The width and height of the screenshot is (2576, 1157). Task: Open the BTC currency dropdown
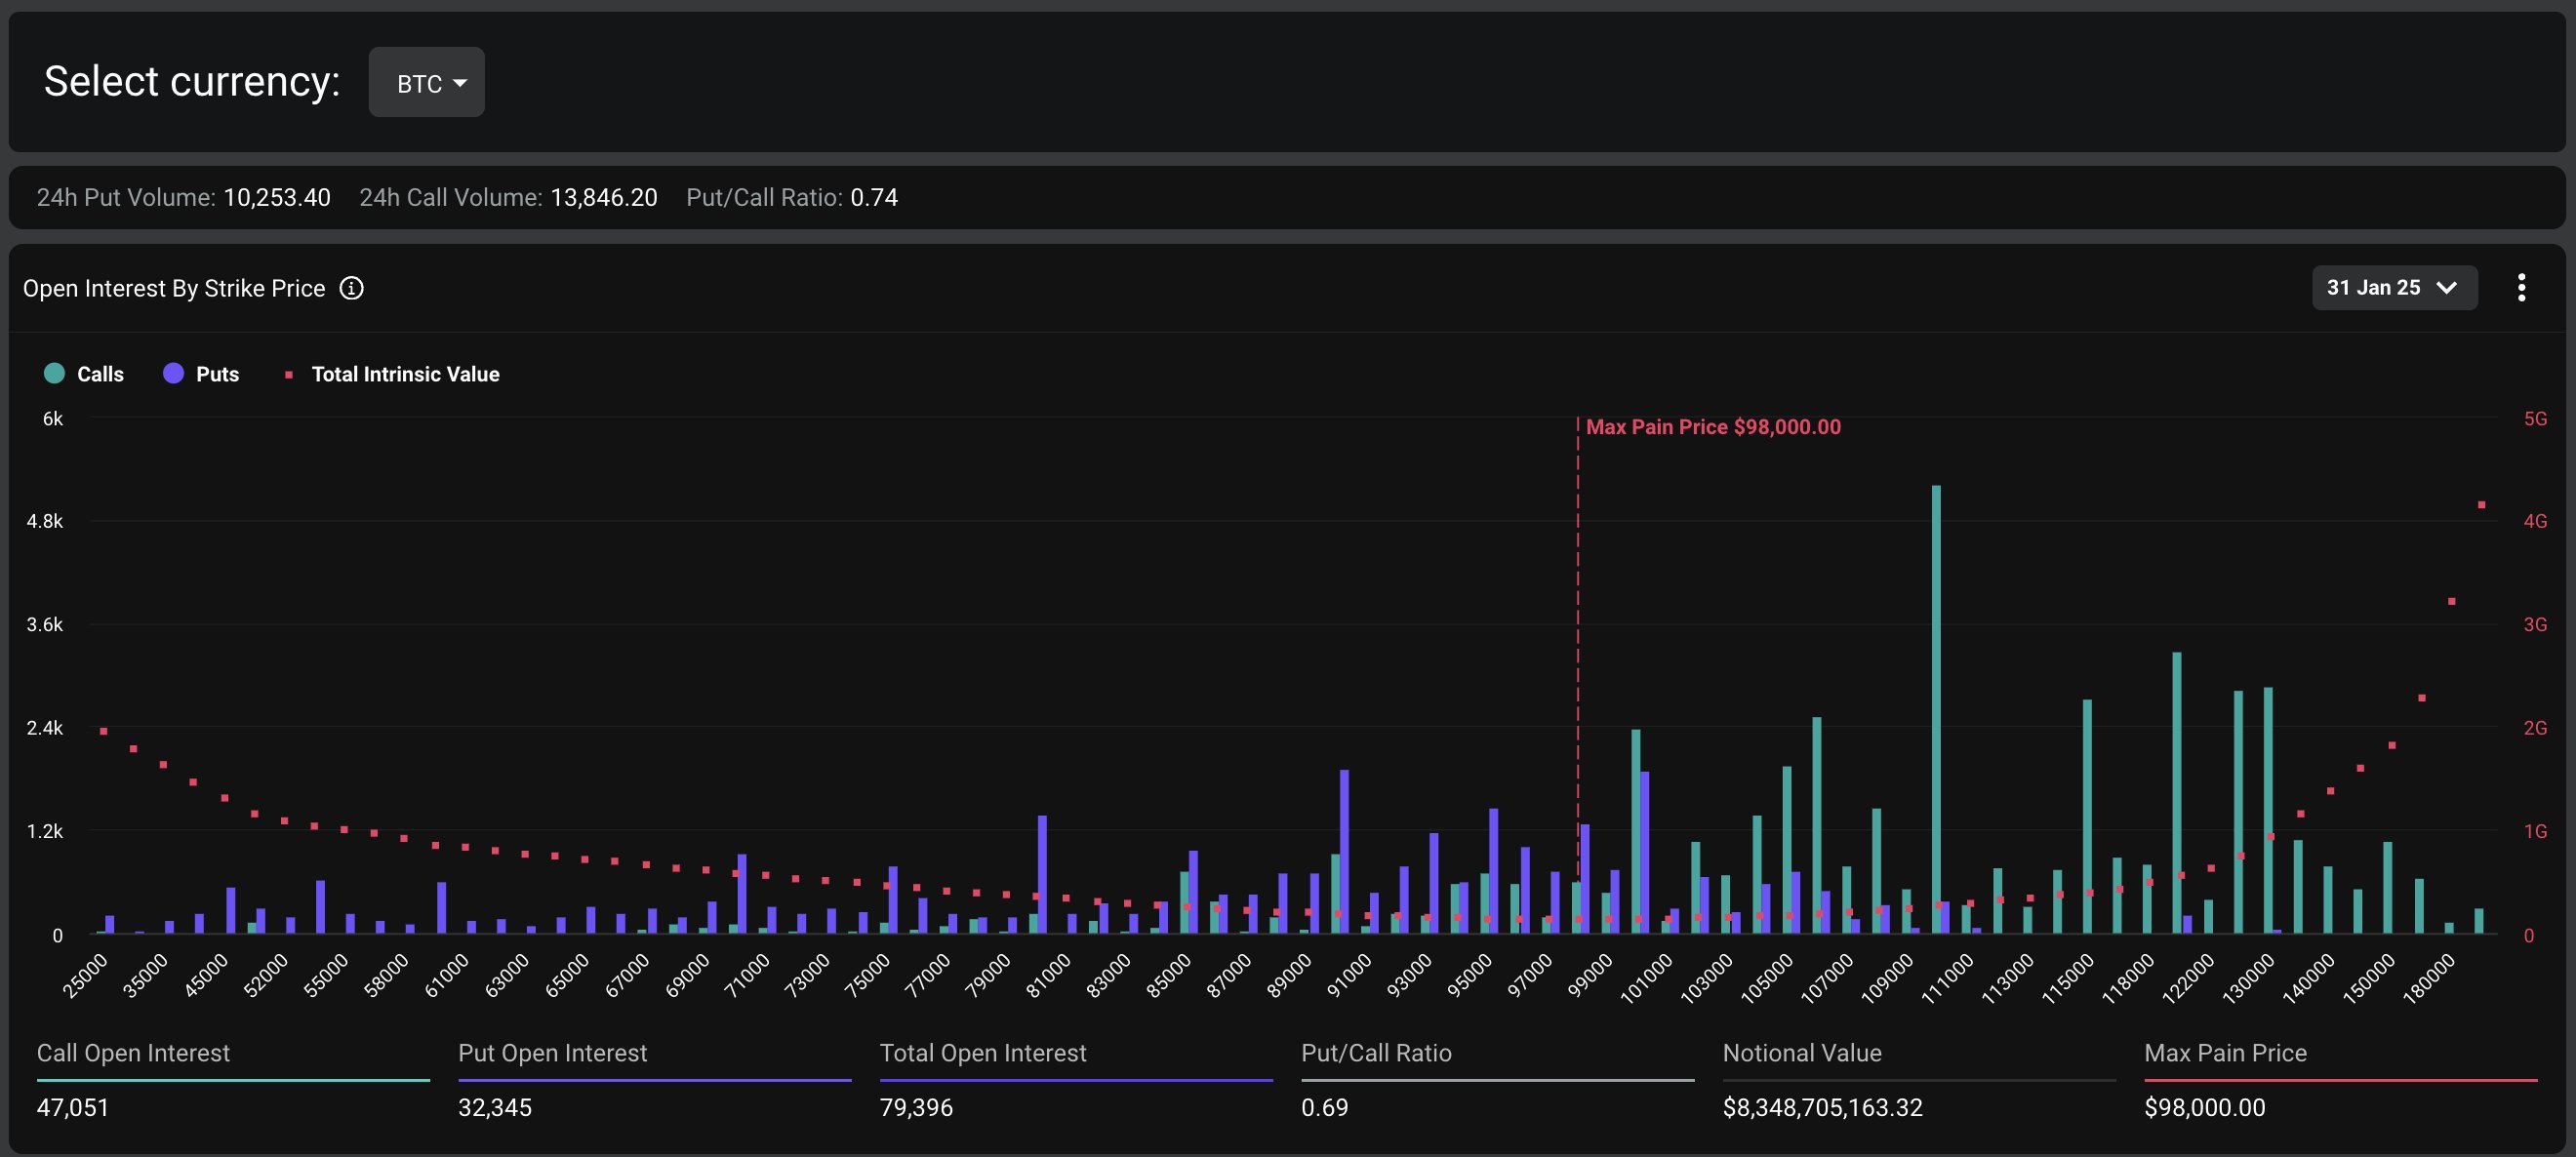[x=427, y=83]
